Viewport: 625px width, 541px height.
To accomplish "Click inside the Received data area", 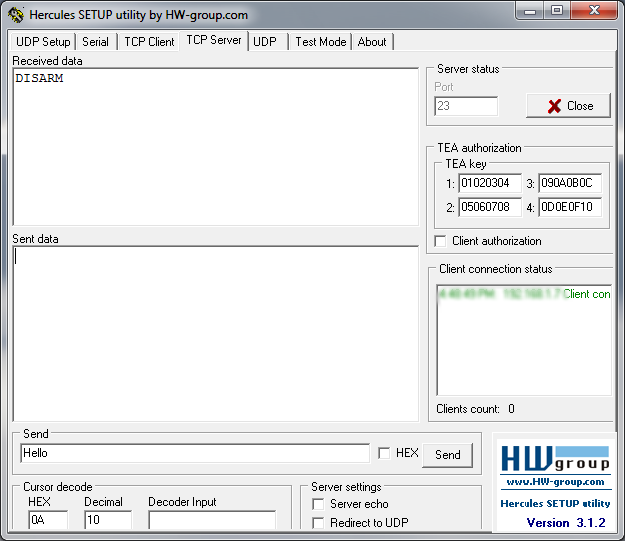I will [x=216, y=147].
